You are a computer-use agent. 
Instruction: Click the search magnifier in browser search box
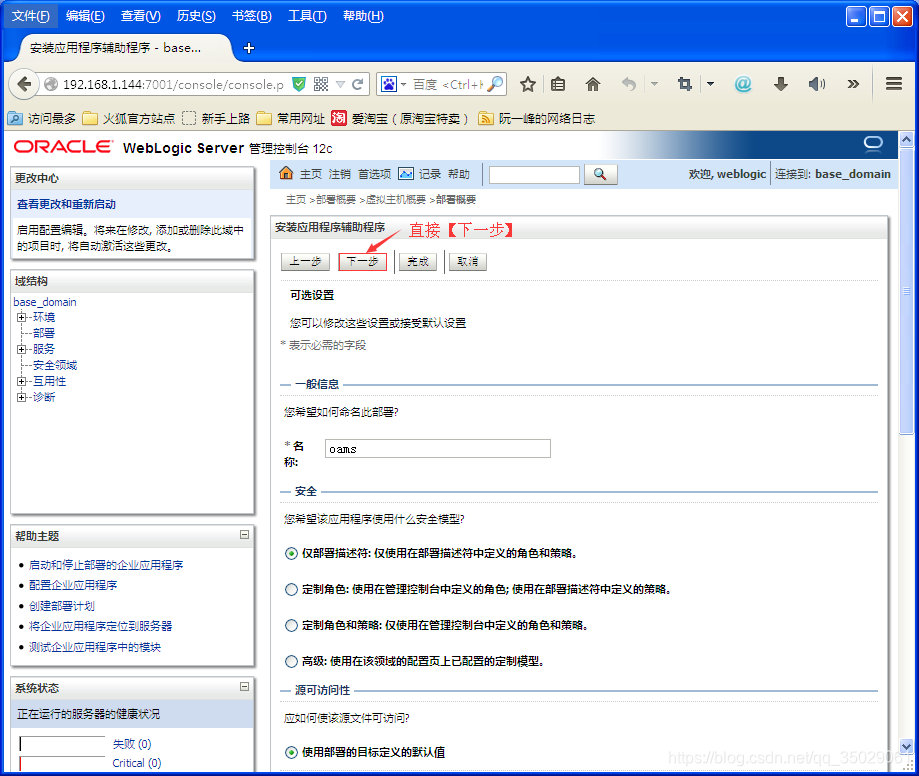tap(495, 84)
